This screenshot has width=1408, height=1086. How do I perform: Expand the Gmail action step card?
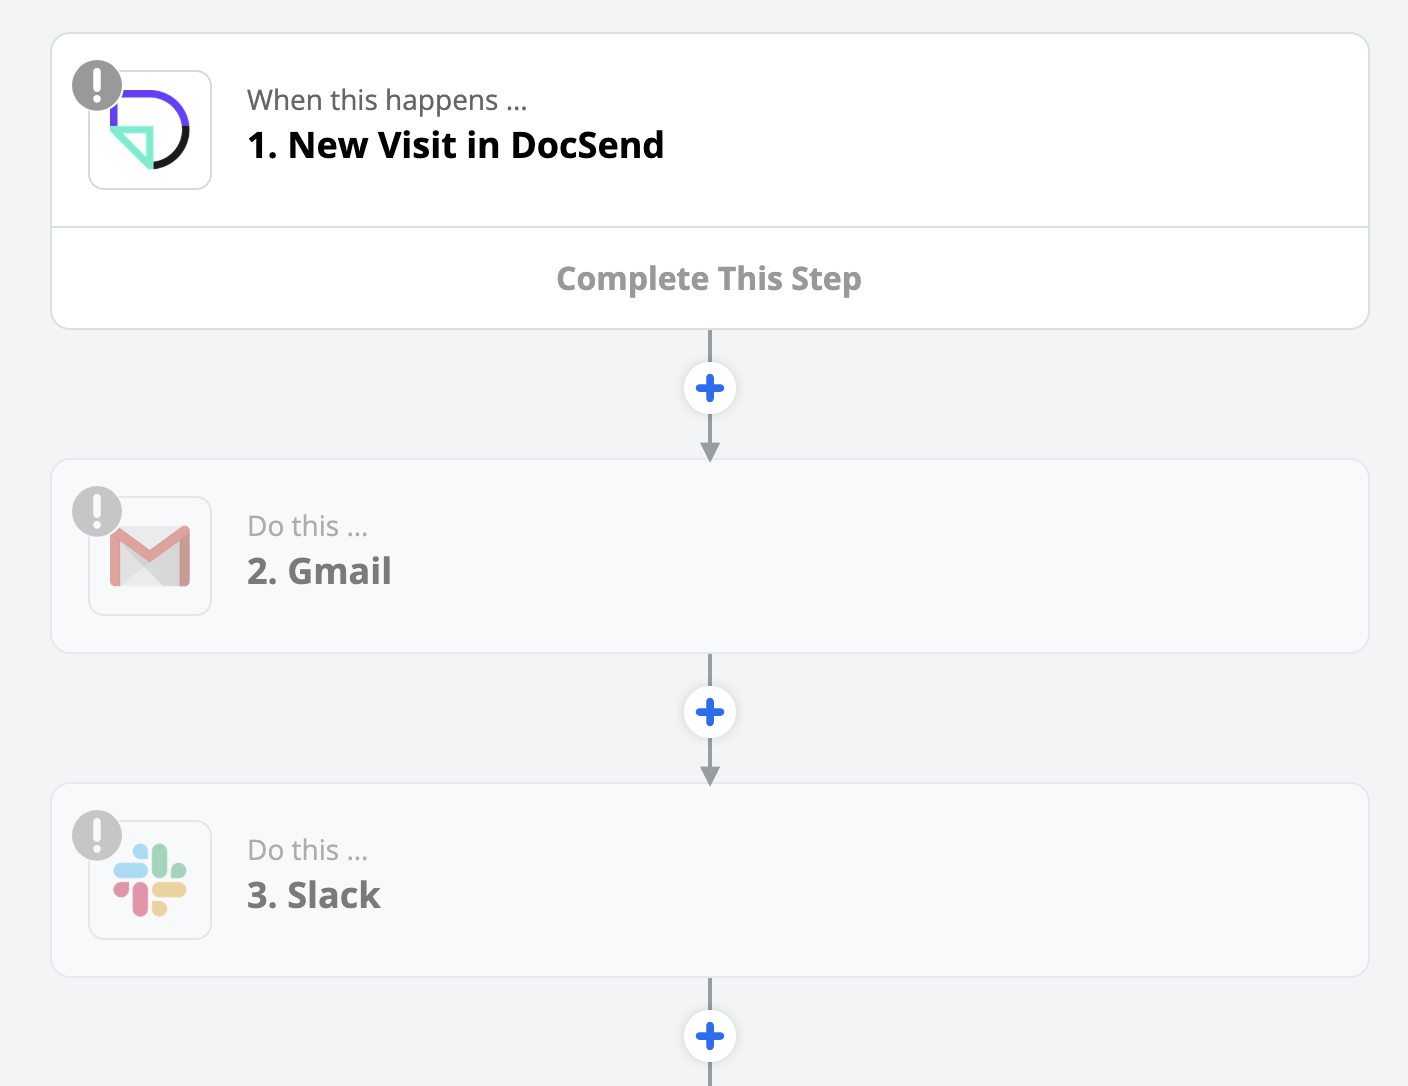point(710,556)
